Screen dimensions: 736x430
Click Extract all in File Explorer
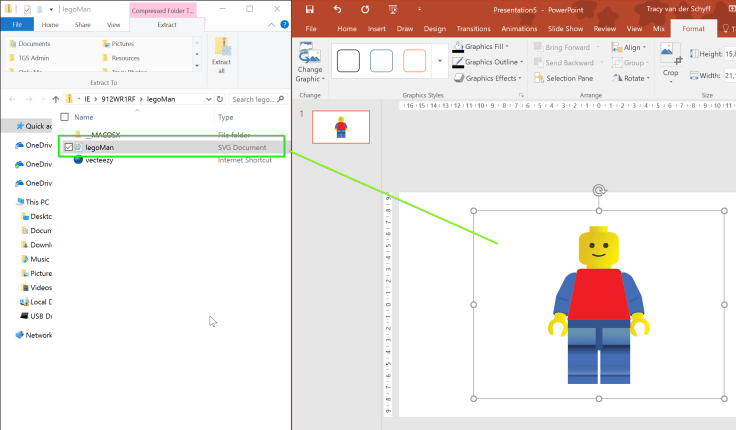click(x=222, y=55)
